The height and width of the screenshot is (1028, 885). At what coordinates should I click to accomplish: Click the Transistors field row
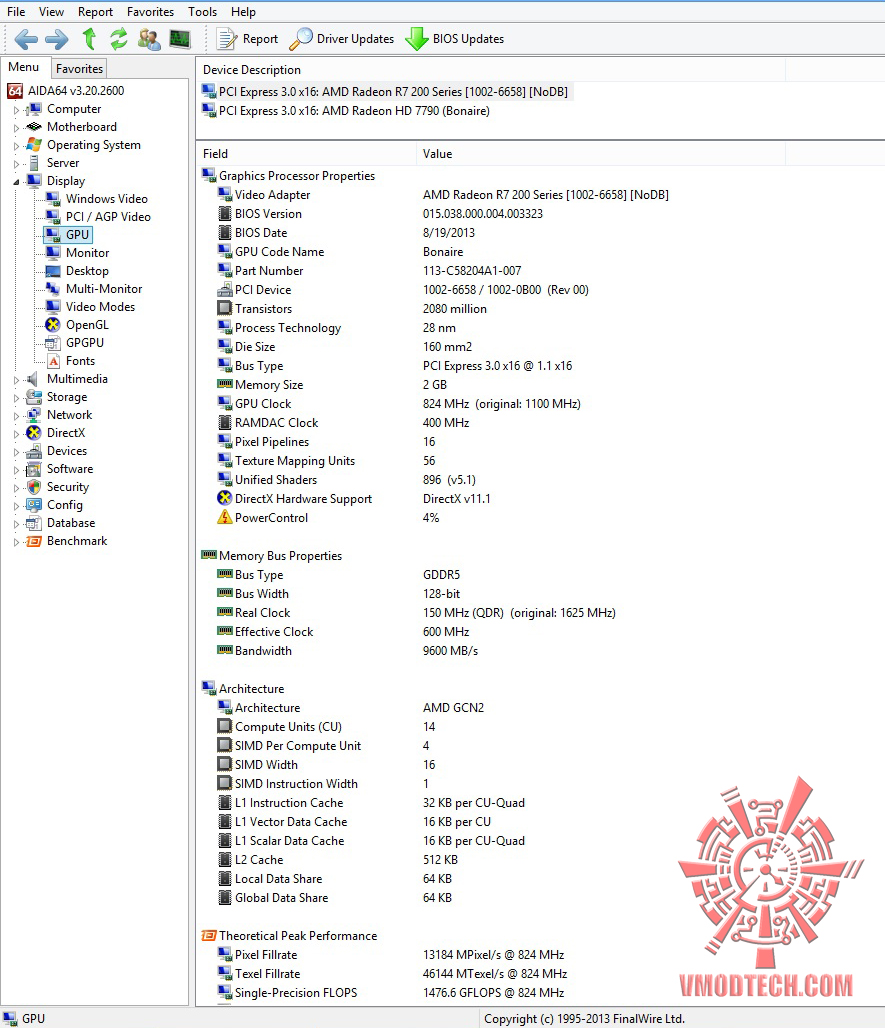click(x=352, y=309)
